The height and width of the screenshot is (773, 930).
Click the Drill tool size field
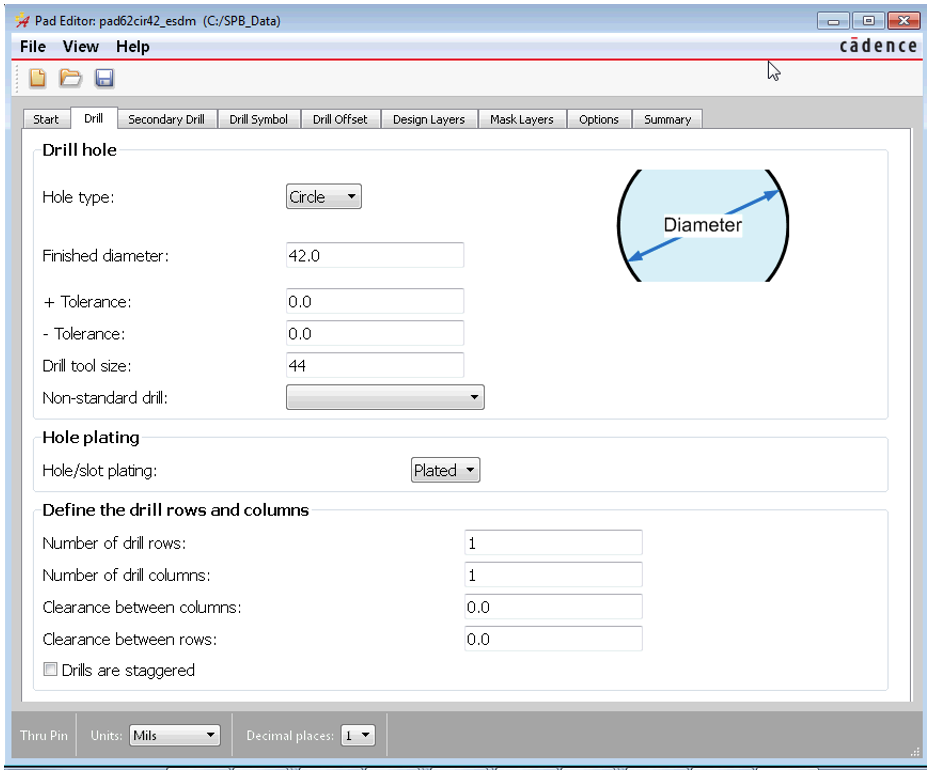click(374, 366)
